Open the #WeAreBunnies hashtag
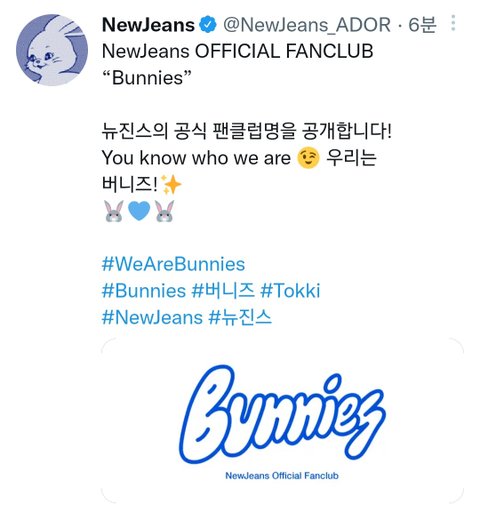The height and width of the screenshot is (512, 480). (x=173, y=264)
